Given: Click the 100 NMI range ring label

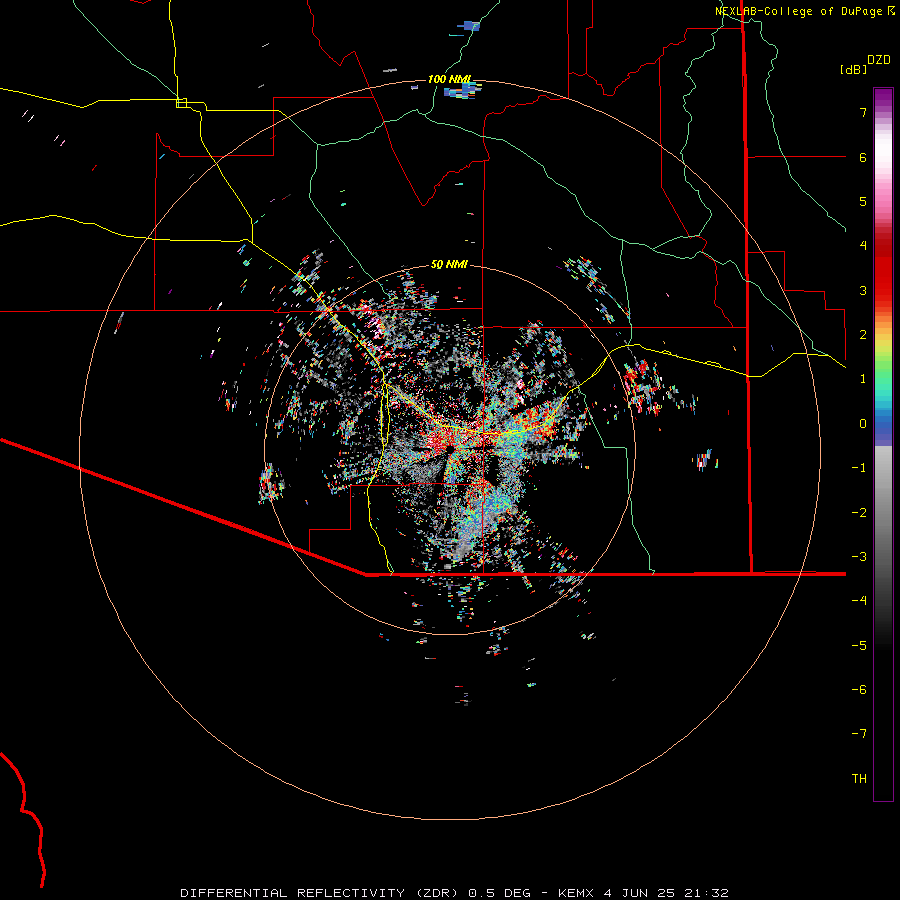Looking at the screenshot, I should point(449,79).
